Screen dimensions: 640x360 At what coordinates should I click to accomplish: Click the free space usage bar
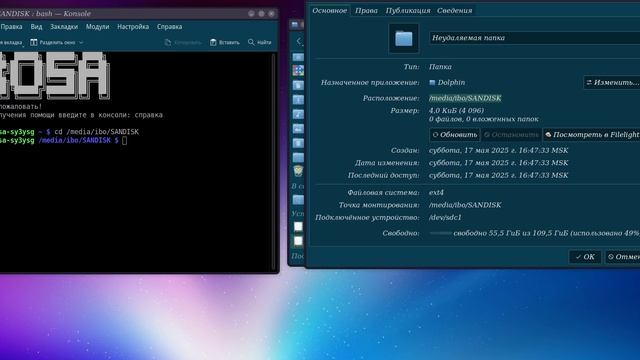440,233
